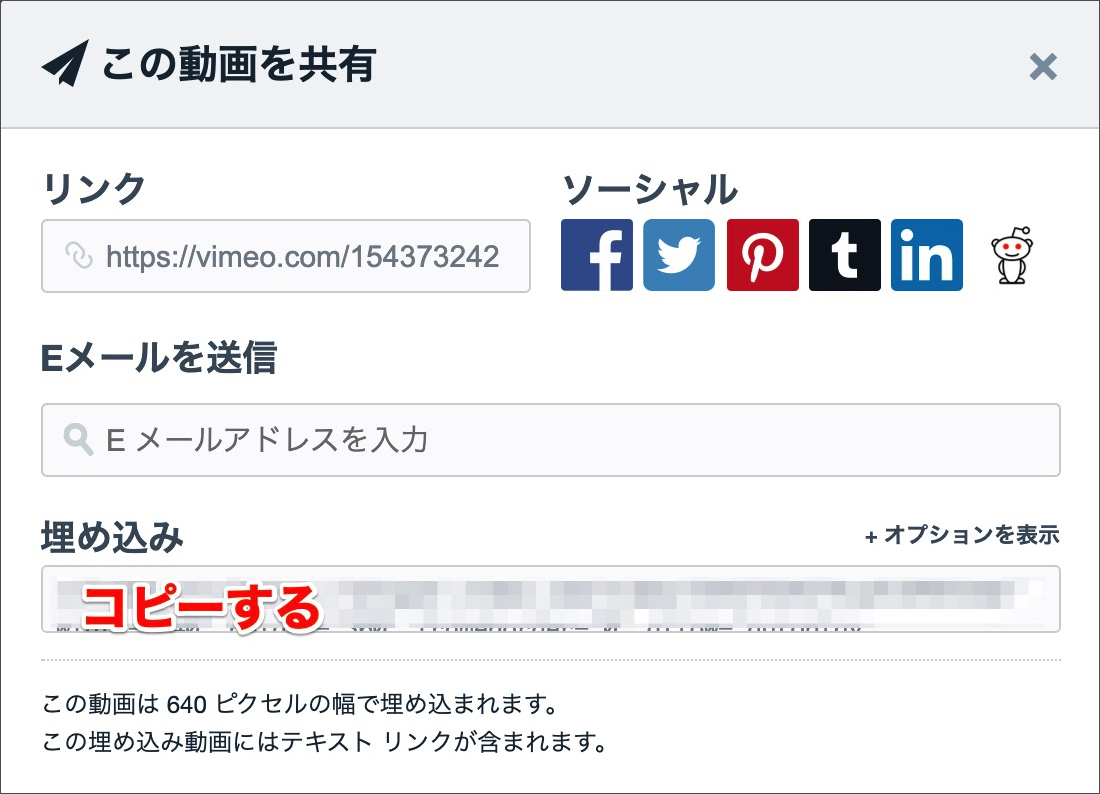Post the video to Tumblr
Screen dimensions: 1100x794
(845, 255)
